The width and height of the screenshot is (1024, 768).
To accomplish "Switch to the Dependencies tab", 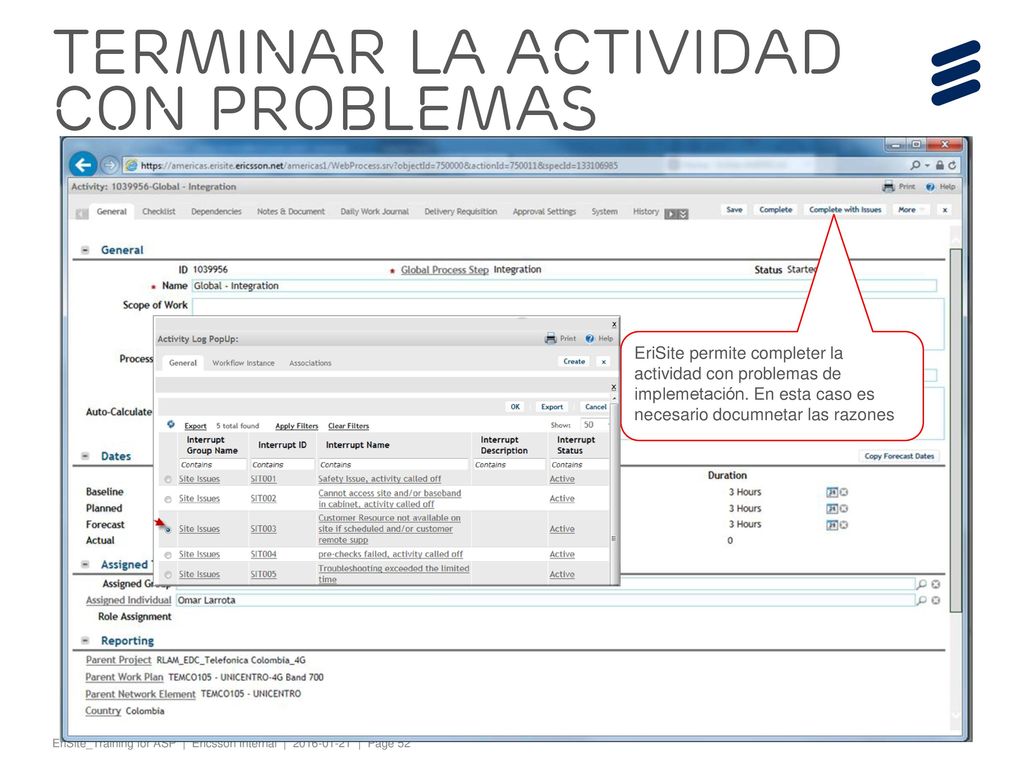I will pos(216,212).
